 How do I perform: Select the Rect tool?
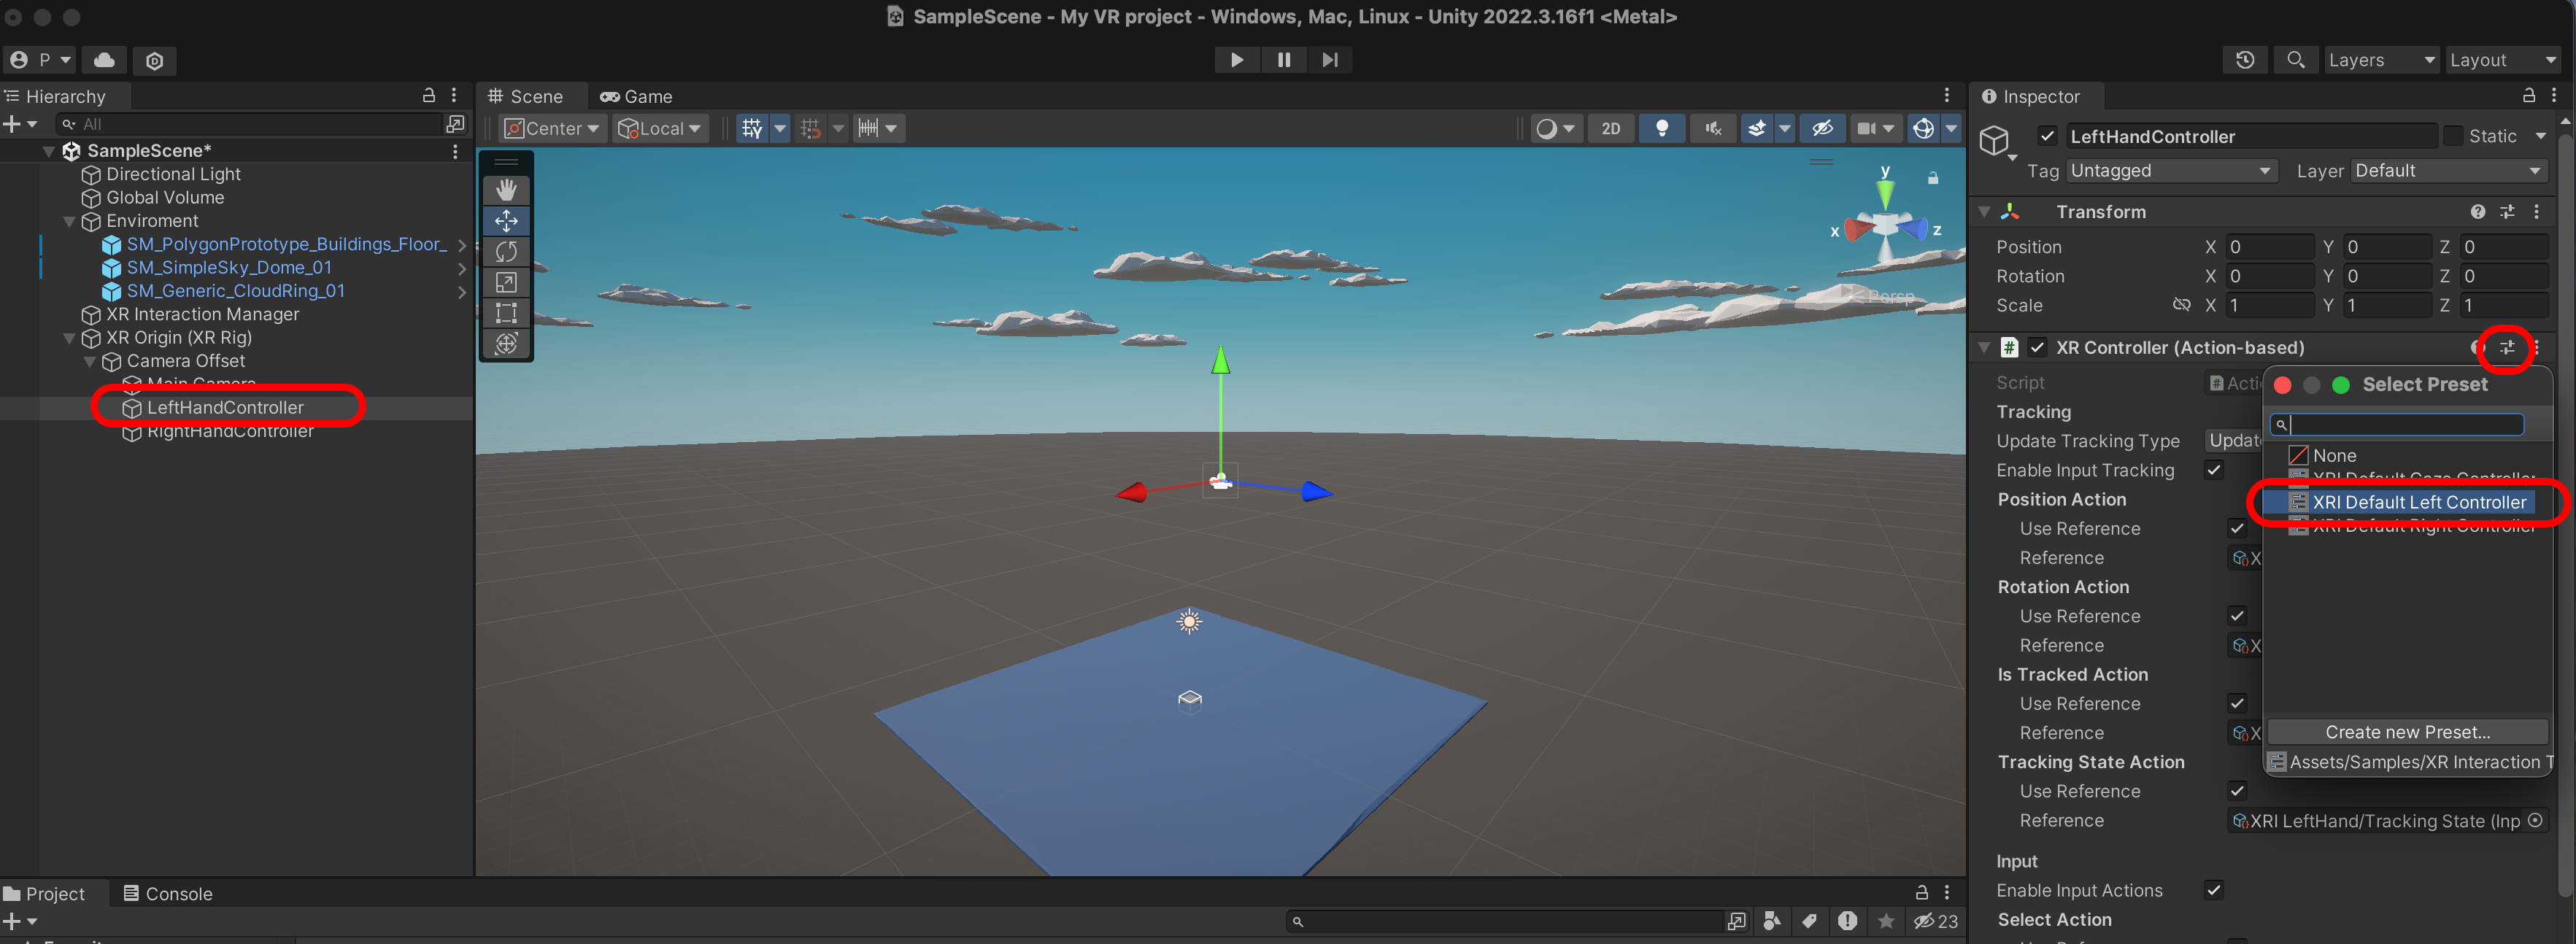coord(506,313)
